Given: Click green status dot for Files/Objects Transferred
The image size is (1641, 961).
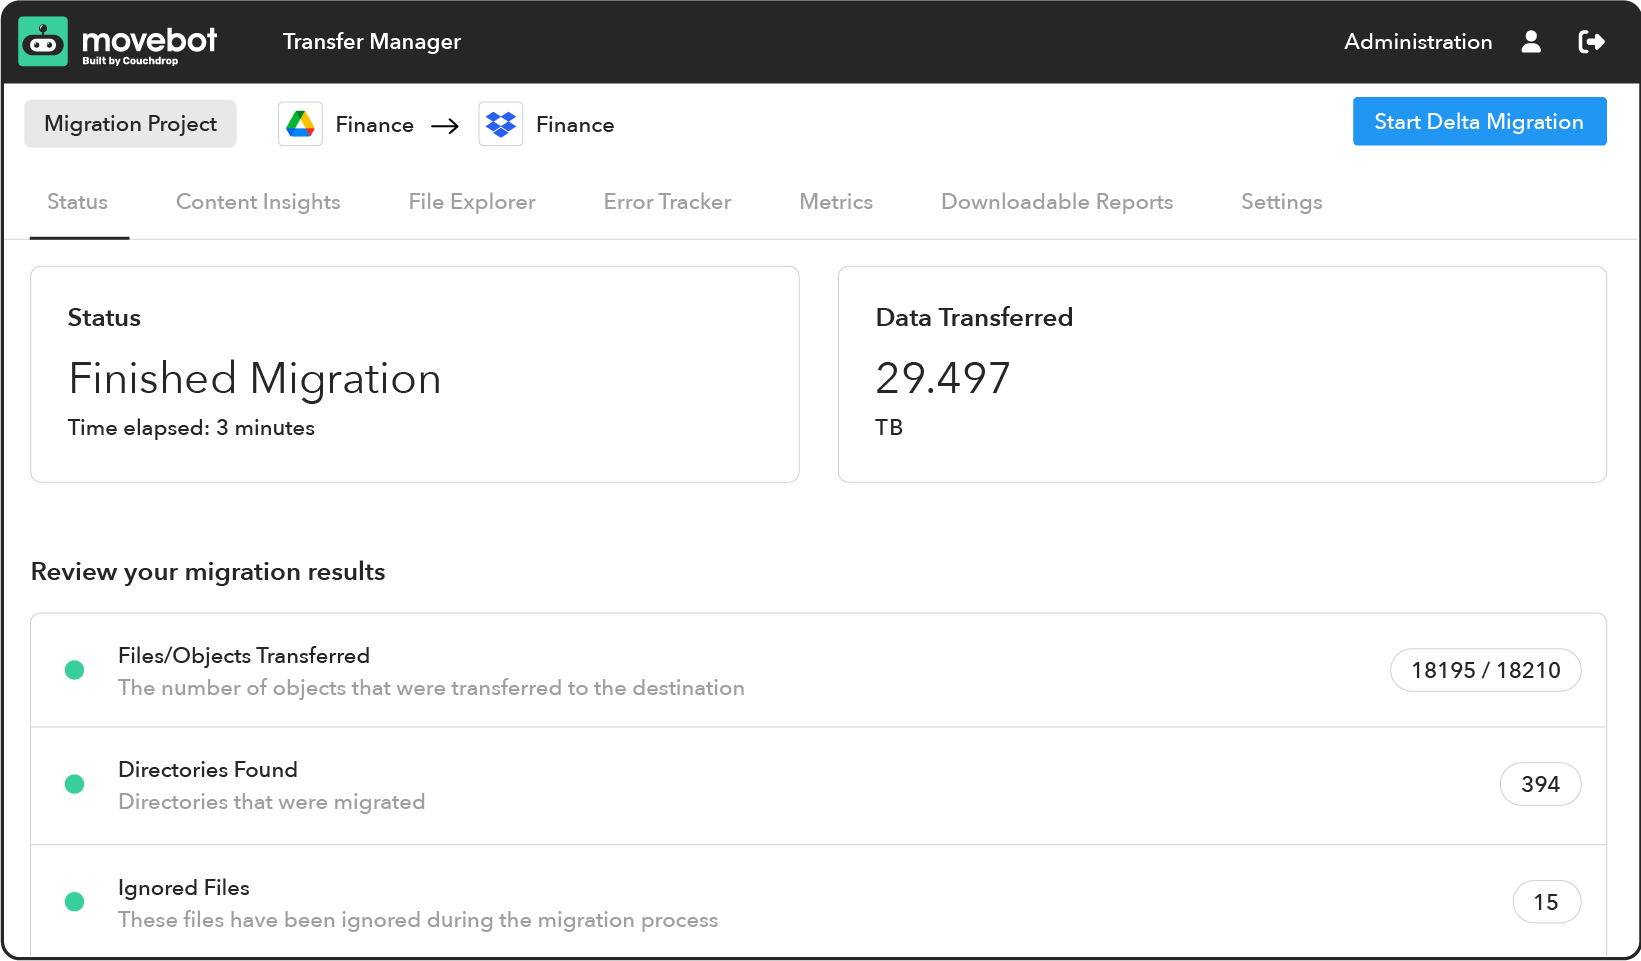Looking at the screenshot, I should tap(74, 670).
